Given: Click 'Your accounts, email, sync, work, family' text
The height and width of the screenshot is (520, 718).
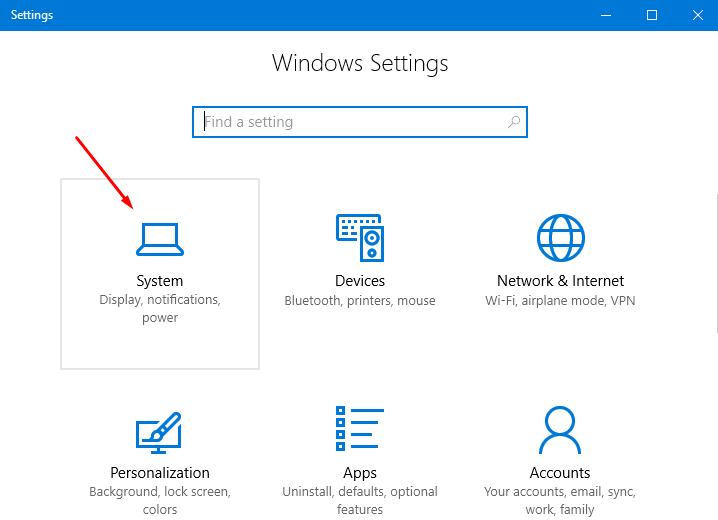Looking at the screenshot, I should pos(560,500).
